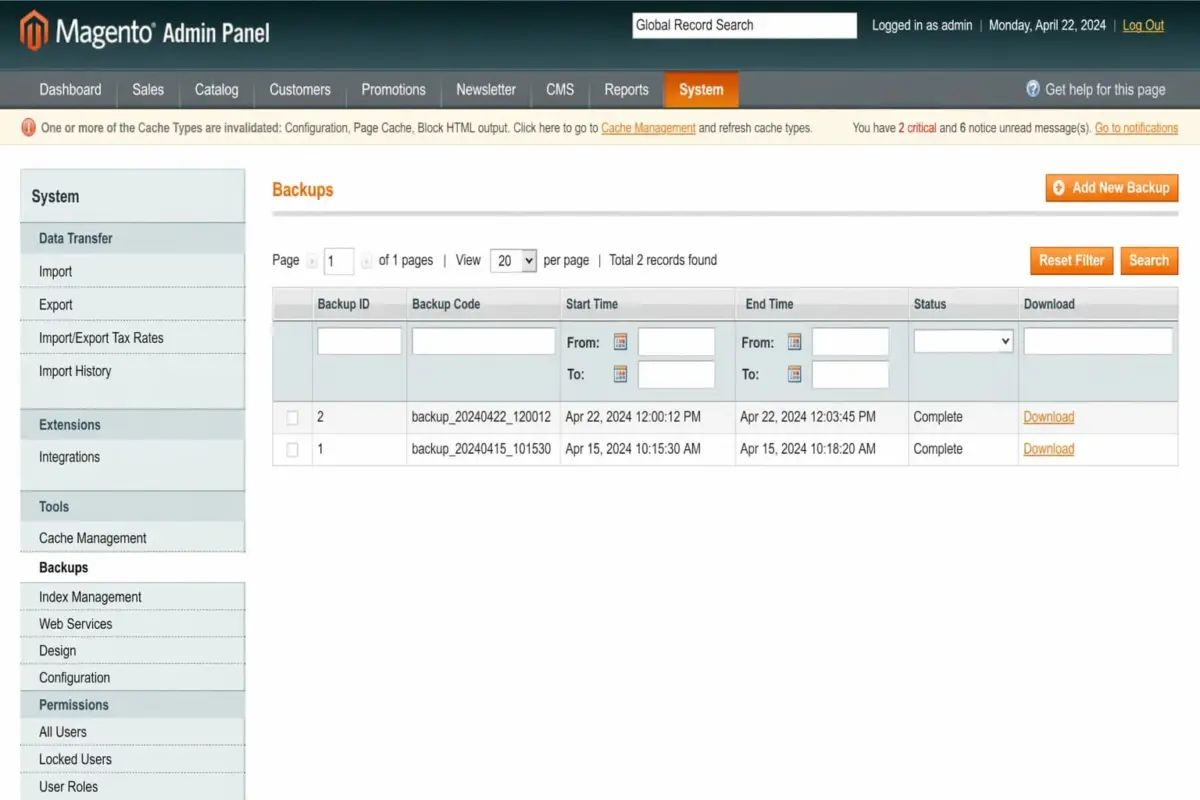1200x800 pixels.
Task: Open Export in sidebar
Action: (x=132, y=304)
